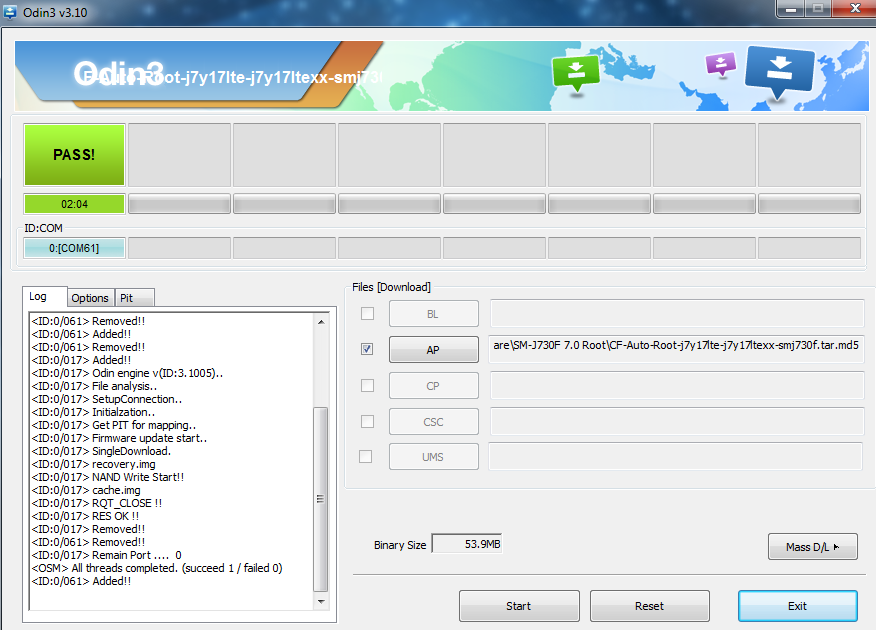Click log line 'NAND Write Start!!'
Screen dimensions: 877x631
point(108,477)
